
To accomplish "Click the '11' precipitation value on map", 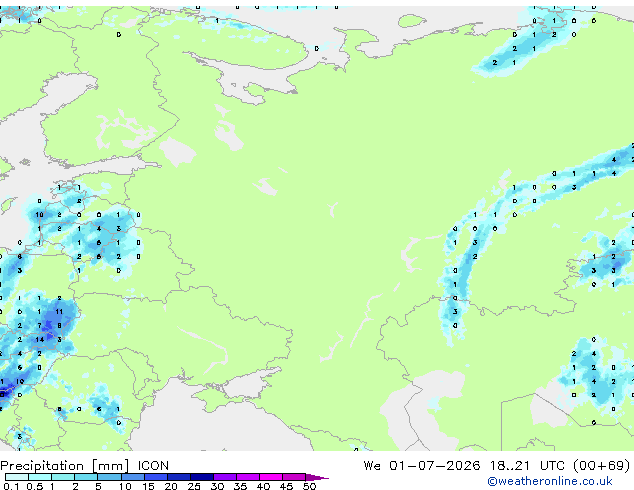I will (x=59, y=312).
